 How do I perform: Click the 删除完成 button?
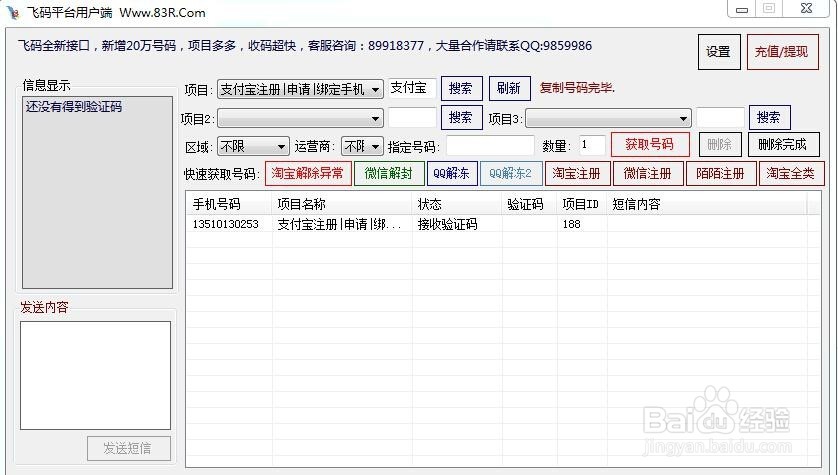pyautogui.click(x=783, y=144)
